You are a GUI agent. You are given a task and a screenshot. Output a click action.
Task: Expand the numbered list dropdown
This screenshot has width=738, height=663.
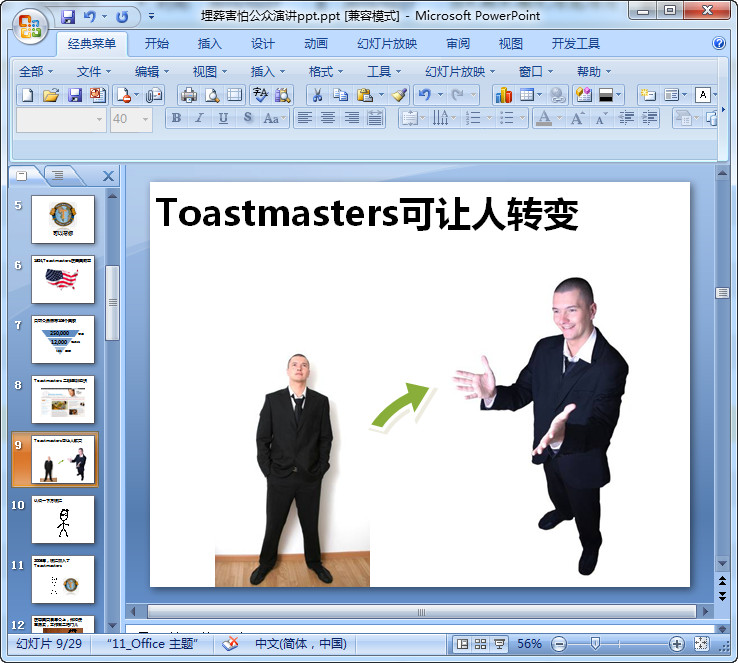[x=489, y=118]
